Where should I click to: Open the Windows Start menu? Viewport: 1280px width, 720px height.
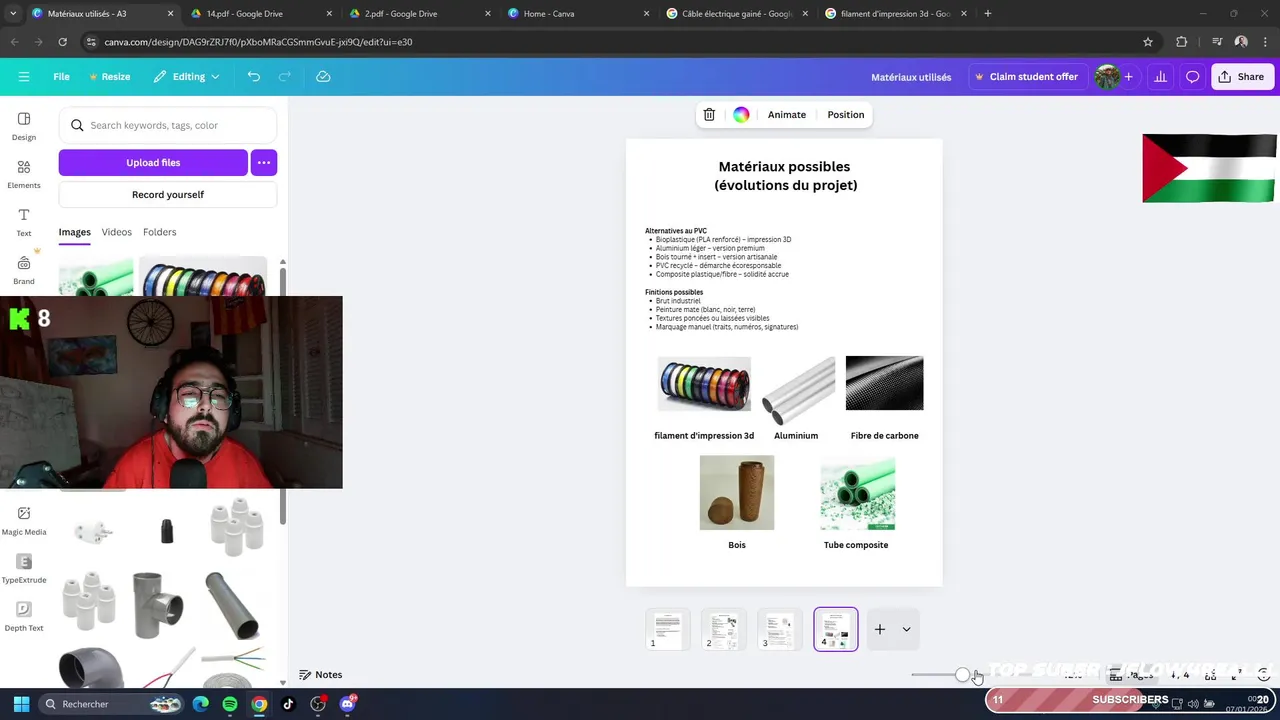click(21, 704)
